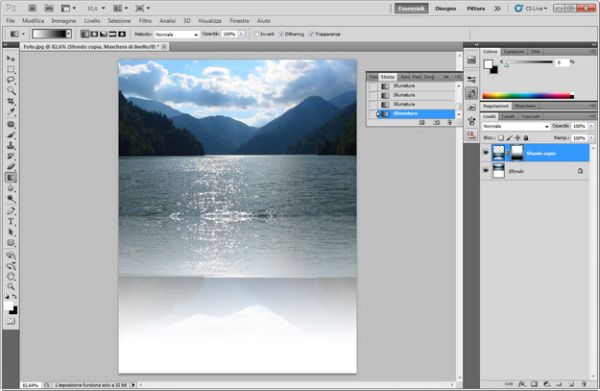
Task: Click the foreground color swatch in toolbox
Action: (x=8, y=306)
